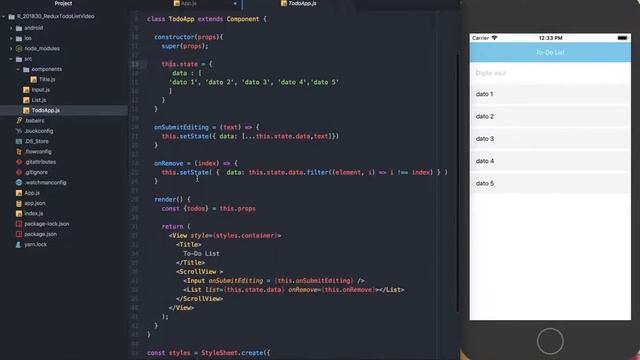Click 'class TodoApp extends Component' line
This screenshot has height=360, width=640.
(x=207, y=19)
